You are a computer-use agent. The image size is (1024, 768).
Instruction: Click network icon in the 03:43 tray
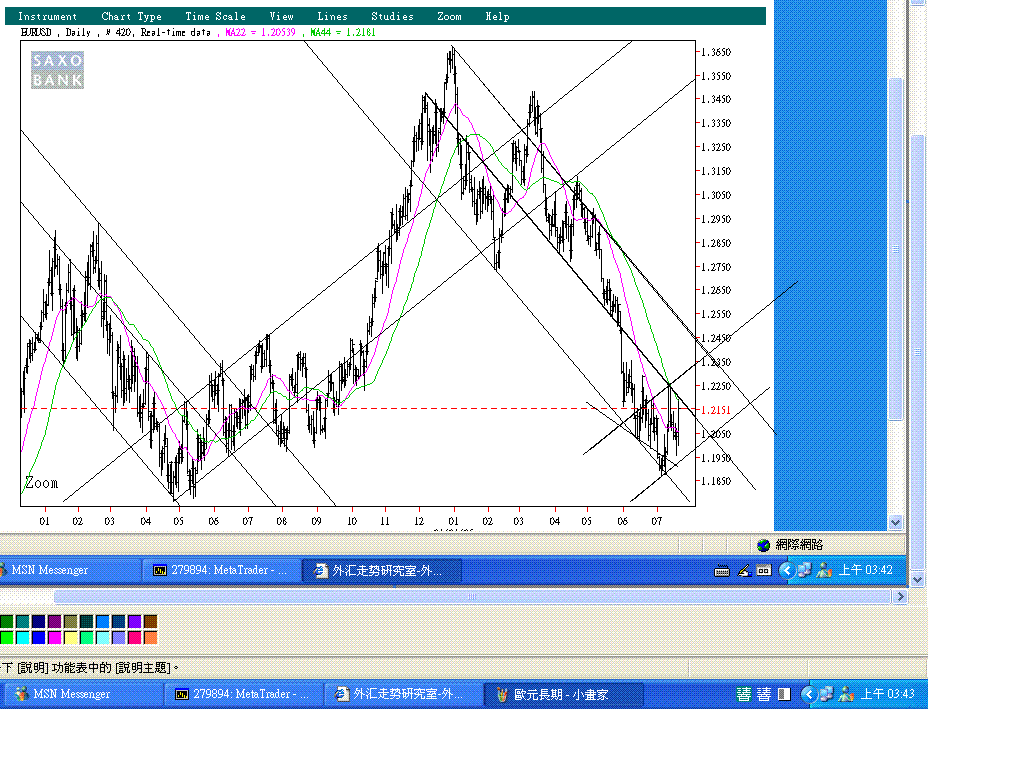click(x=826, y=694)
